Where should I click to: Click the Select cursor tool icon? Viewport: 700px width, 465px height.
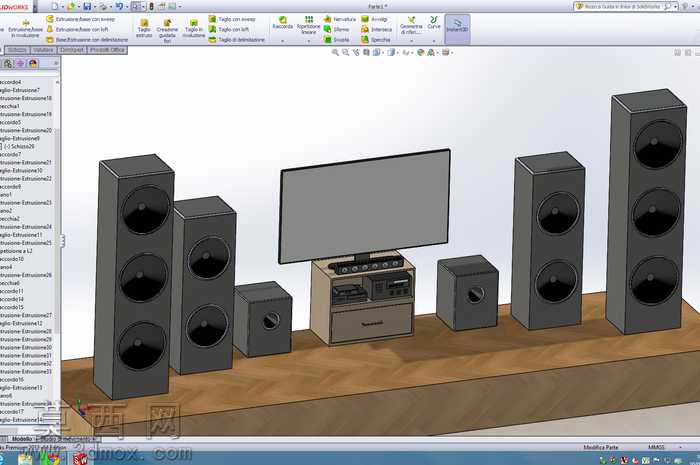(x=136, y=6)
